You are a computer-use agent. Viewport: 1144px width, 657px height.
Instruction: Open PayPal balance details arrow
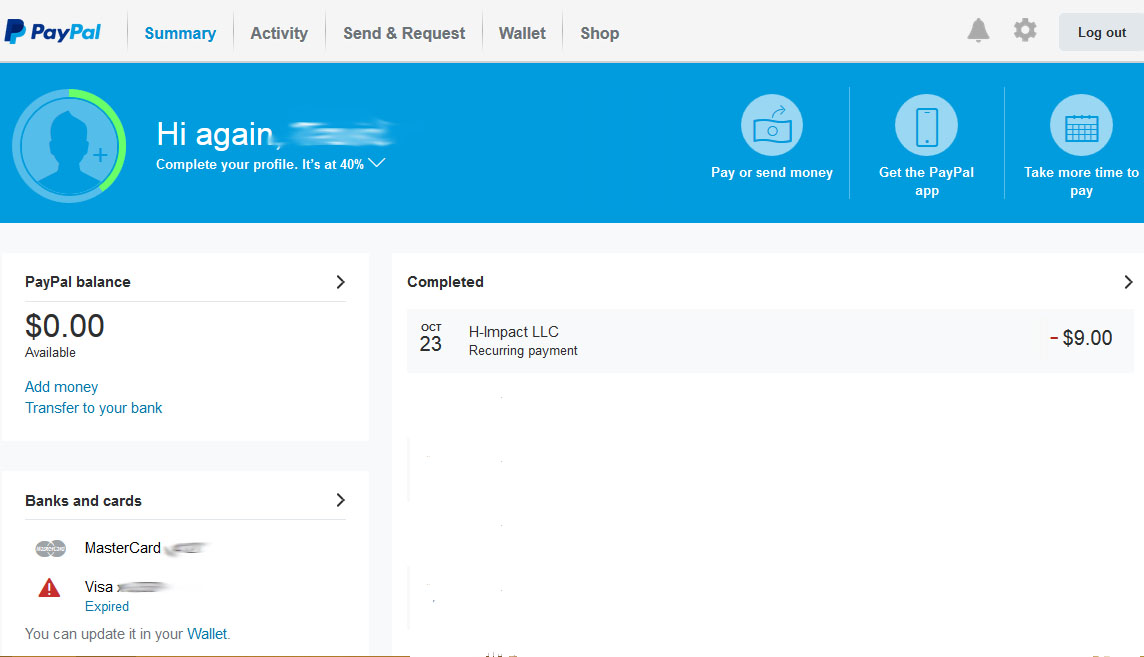click(x=340, y=282)
